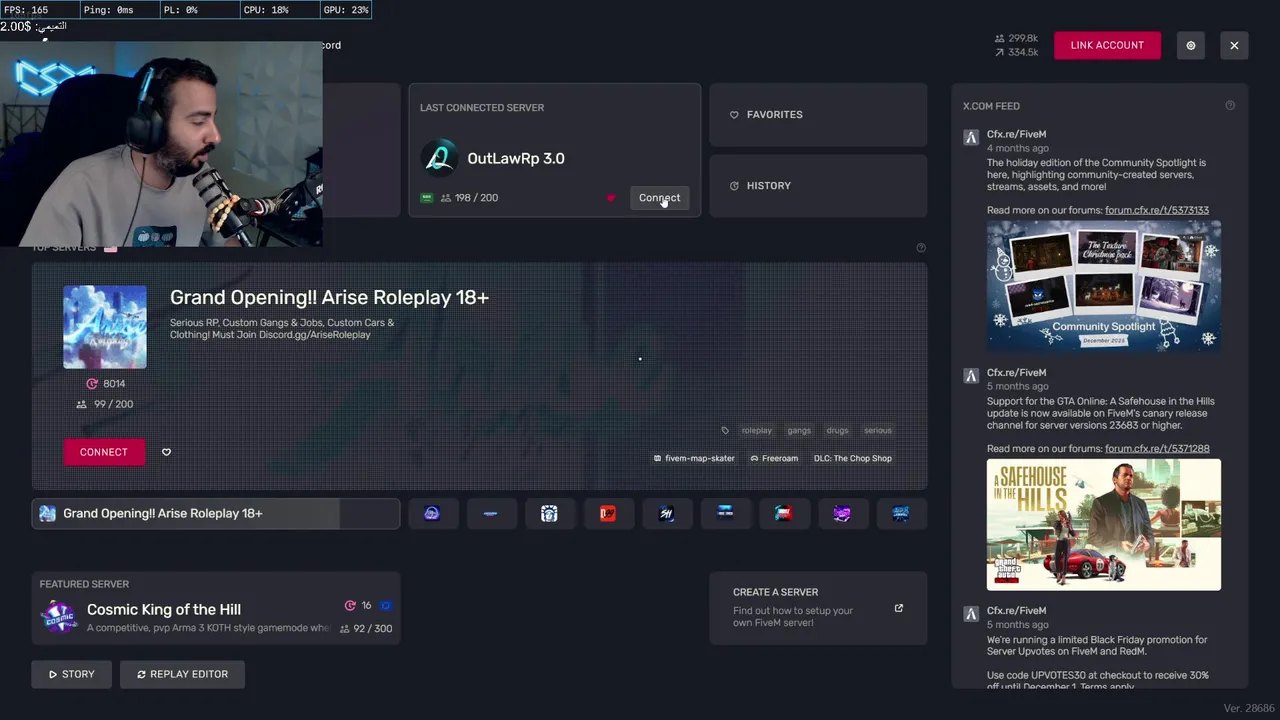Select the purple mask server icon
This screenshot has width=1280, height=720.
842,513
